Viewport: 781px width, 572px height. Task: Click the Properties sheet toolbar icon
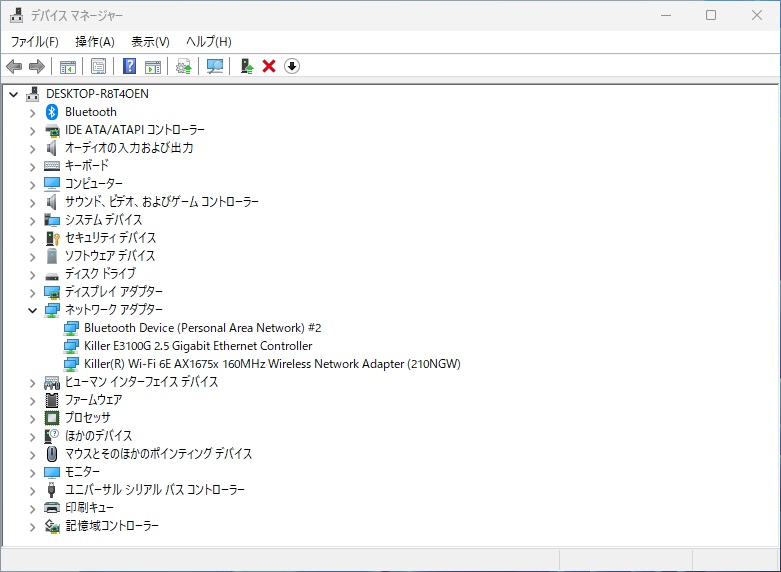point(98,66)
